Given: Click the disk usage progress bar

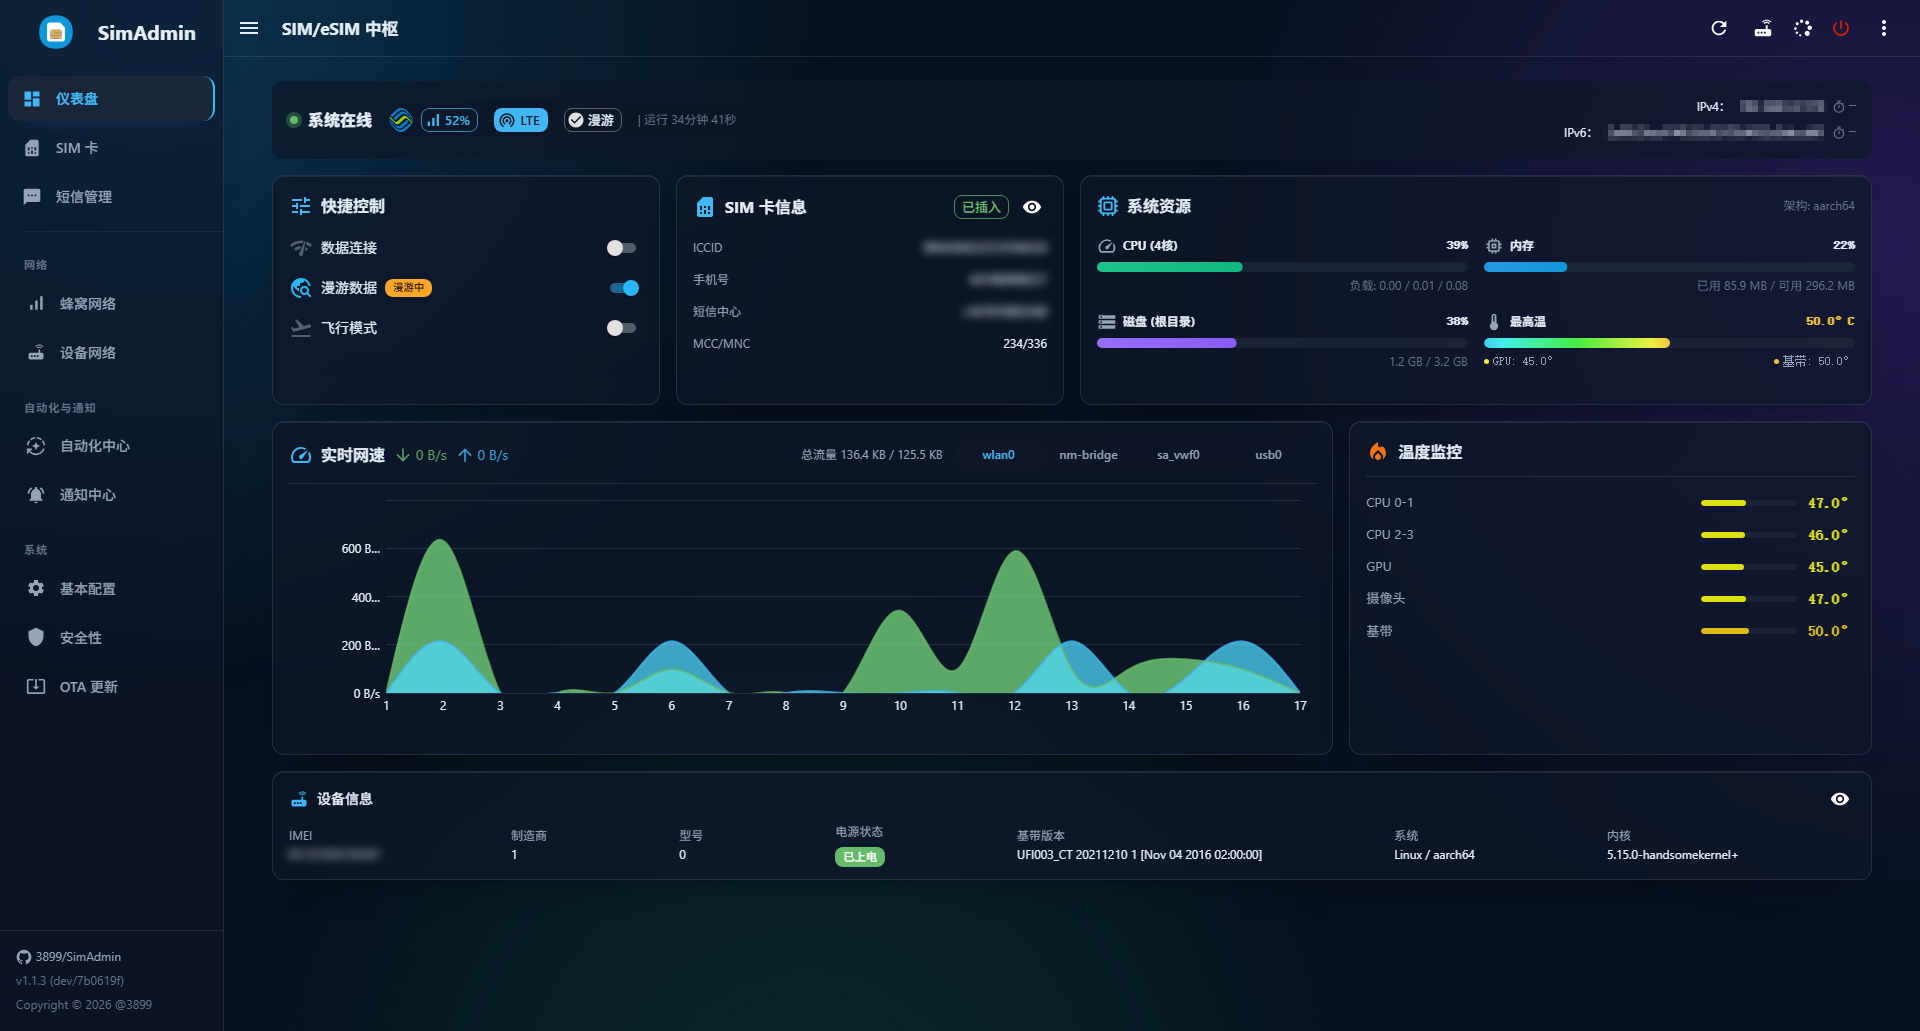Looking at the screenshot, I should 1282,343.
